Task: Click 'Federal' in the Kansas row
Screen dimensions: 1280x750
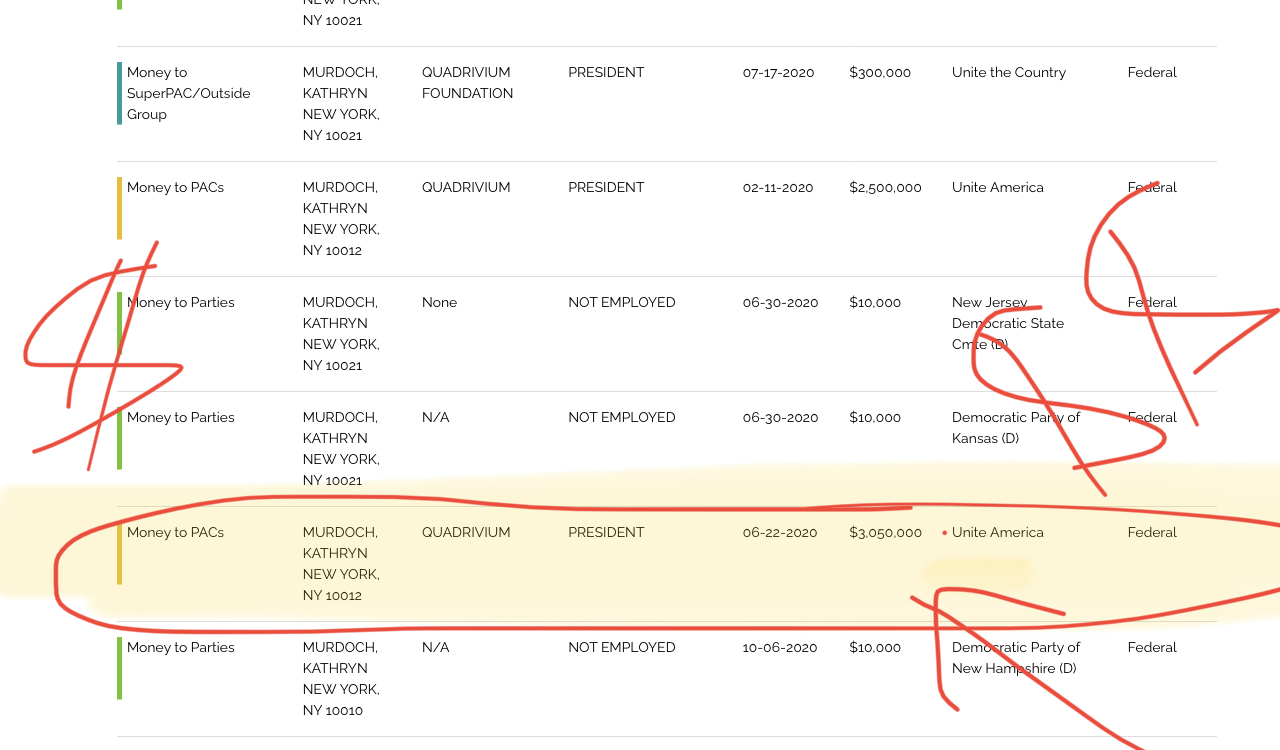Action: 1152,417
